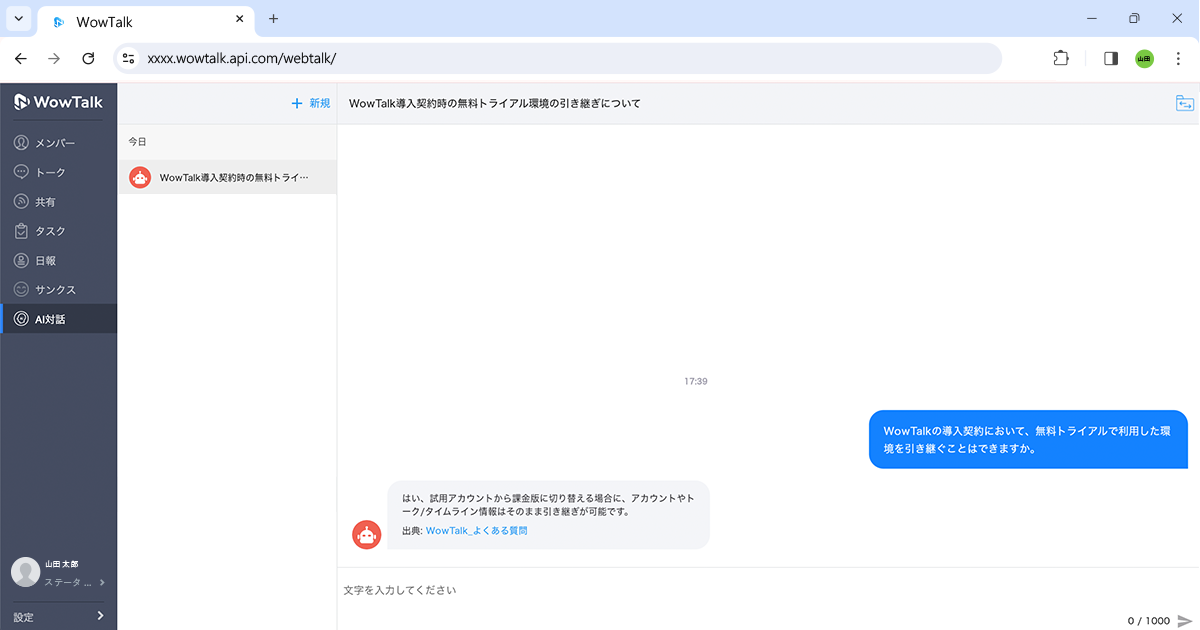Open the browser three-dot menu
The width and height of the screenshot is (1200, 630).
coord(1178,59)
